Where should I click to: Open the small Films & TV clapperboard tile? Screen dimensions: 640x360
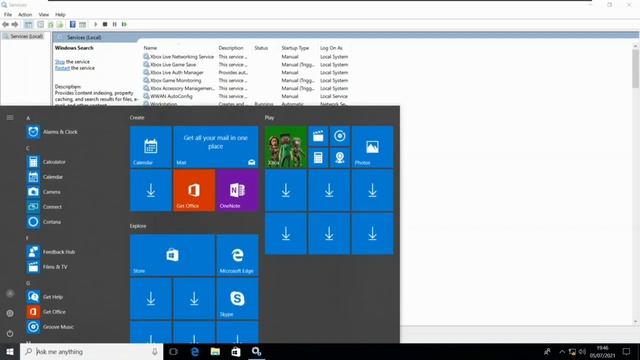[x=318, y=136]
